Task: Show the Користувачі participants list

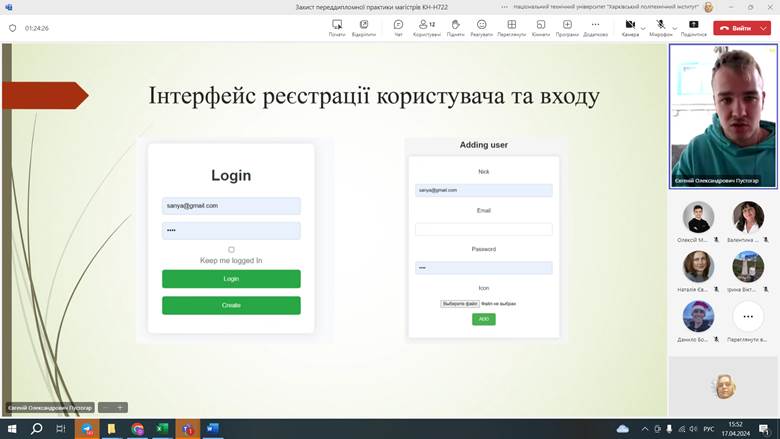Action: (x=426, y=27)
